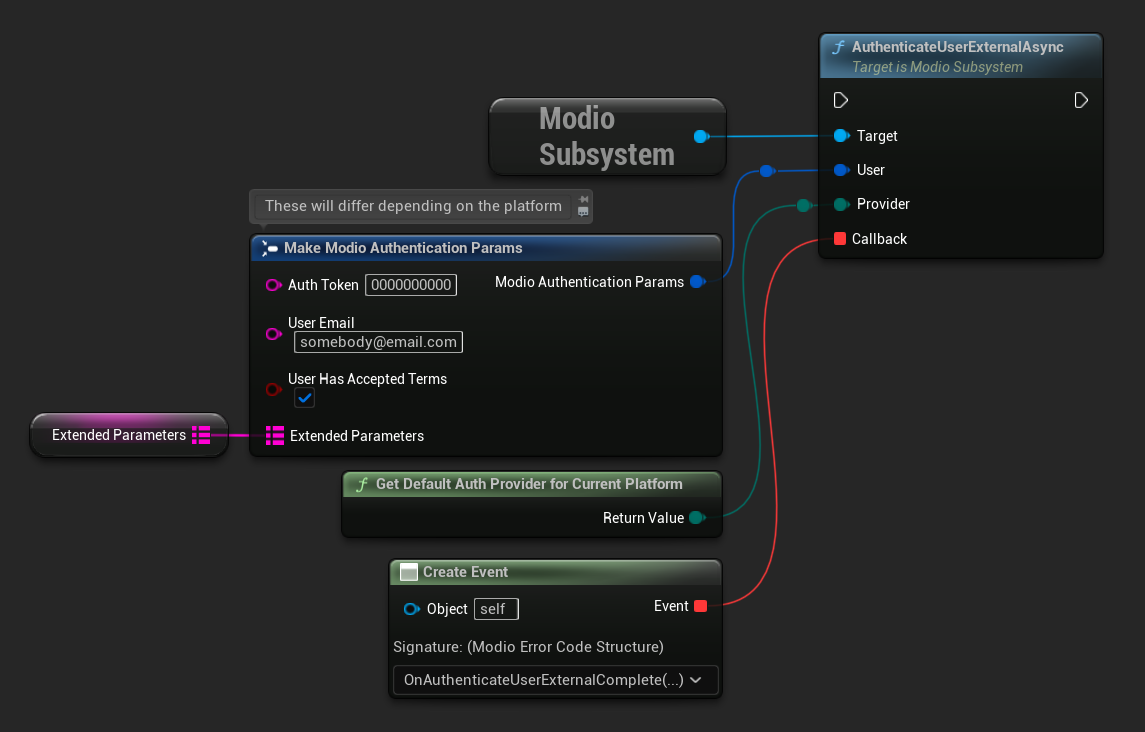
Task: Select the Make Modio Authentication Params node header
Action: (x=486, y=248)
